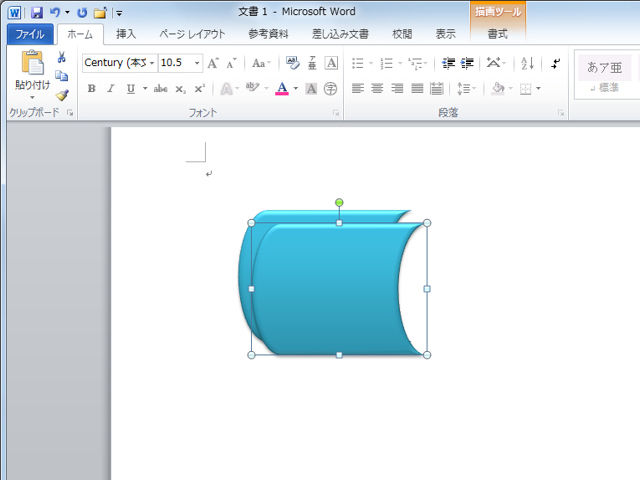Toggle Center text alignment
The width and height of the screenshot is (640, 480).
(377, 88)
